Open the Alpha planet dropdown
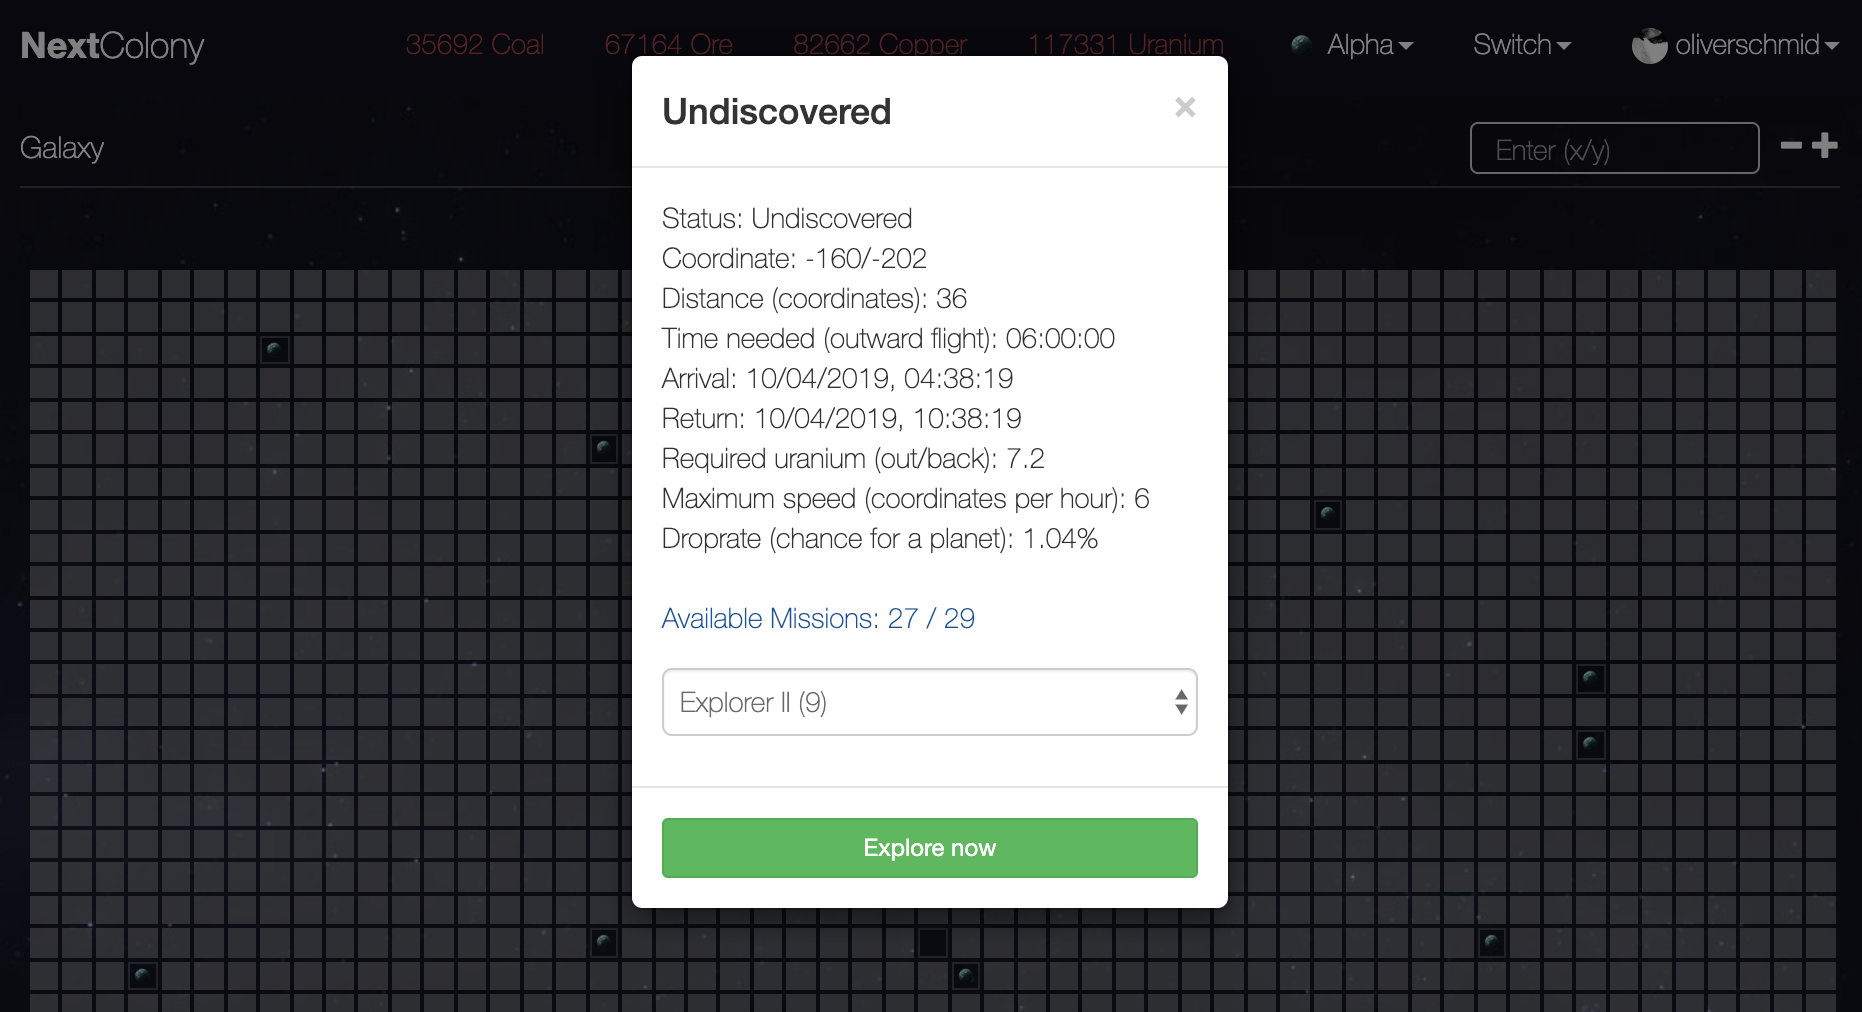Screen dimensions: 1862x1012 [x=1369, y=45]
